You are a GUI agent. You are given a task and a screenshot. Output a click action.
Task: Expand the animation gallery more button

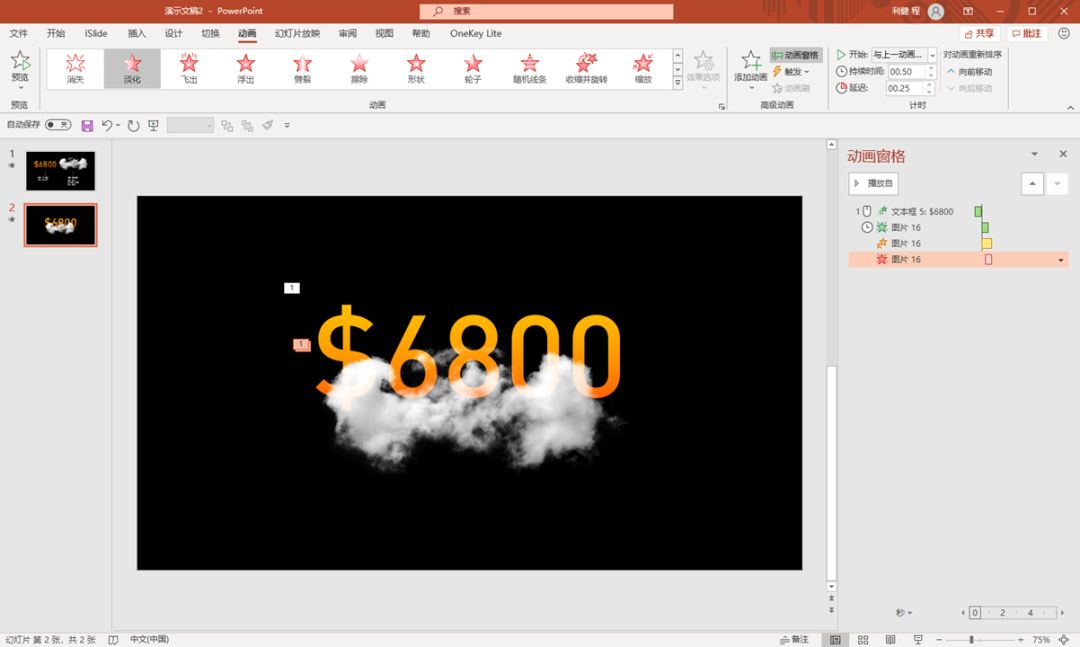pos(678,83)
